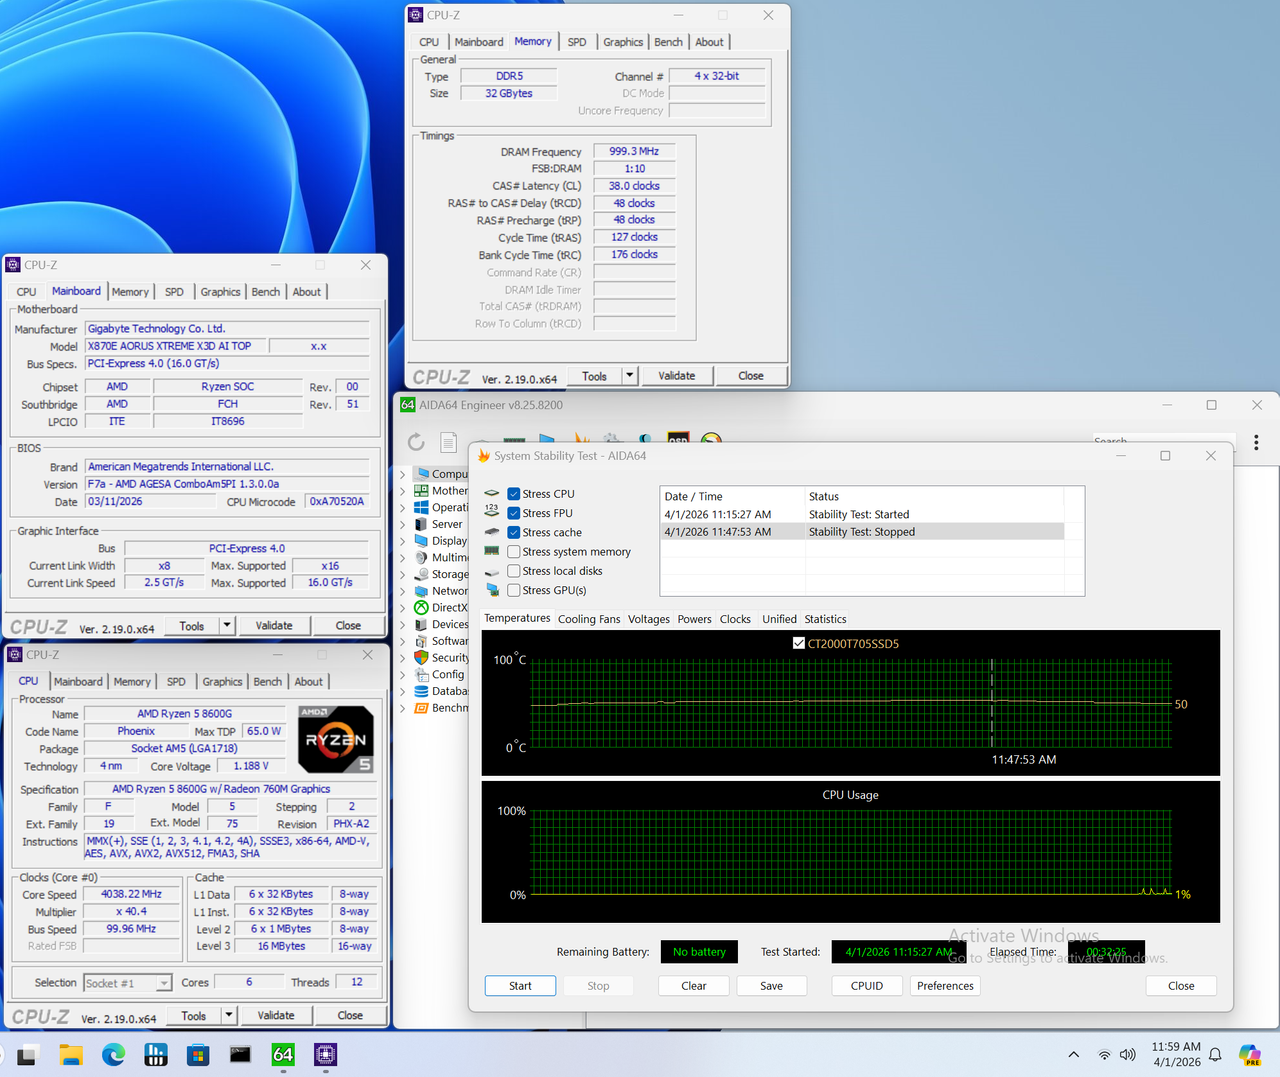Screen dimensions: 1280x1077
Task: Open the notifications bell icon
Action: [x=1215, y=1055]
